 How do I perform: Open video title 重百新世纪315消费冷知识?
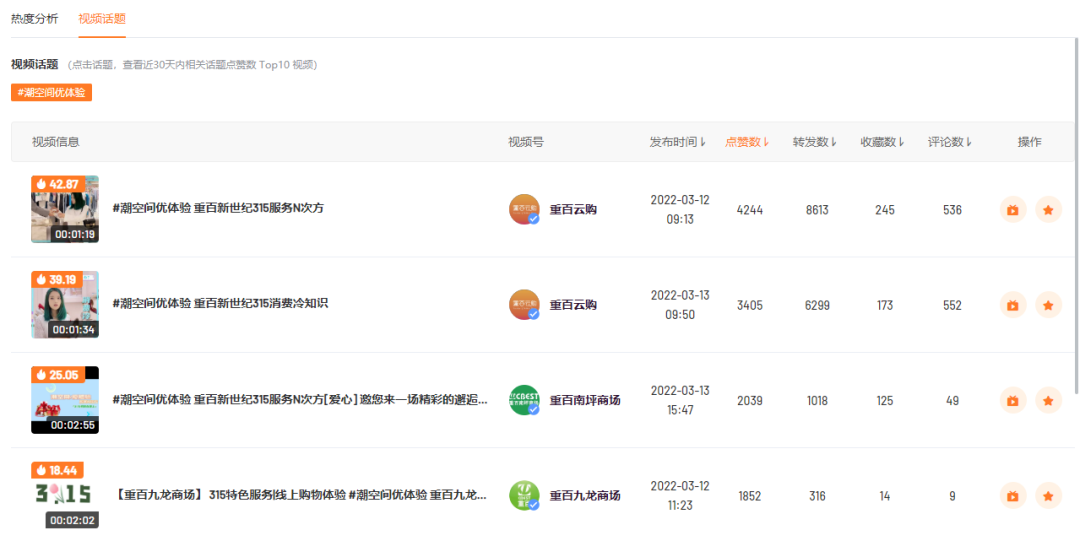tap(220, 304)
